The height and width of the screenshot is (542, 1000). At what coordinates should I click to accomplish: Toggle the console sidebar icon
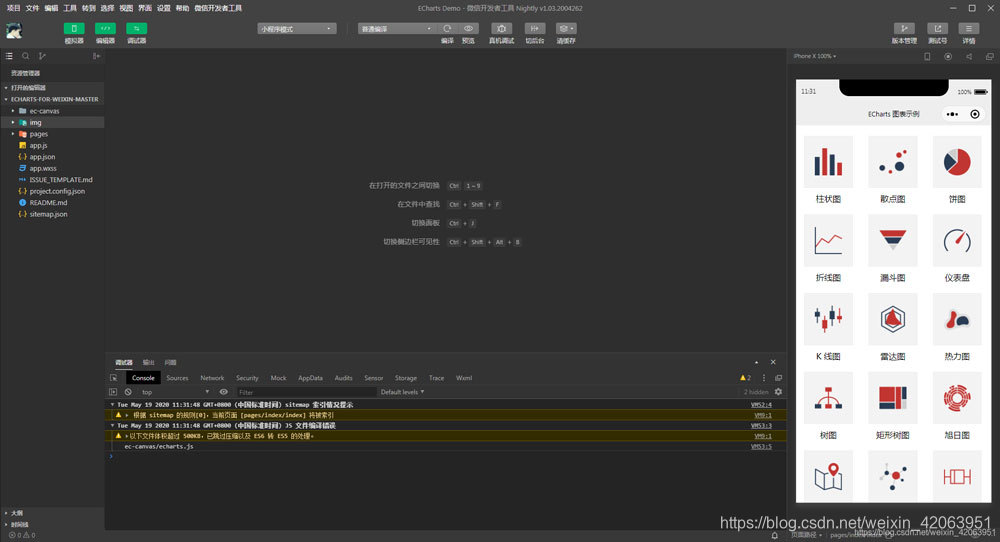113,392
